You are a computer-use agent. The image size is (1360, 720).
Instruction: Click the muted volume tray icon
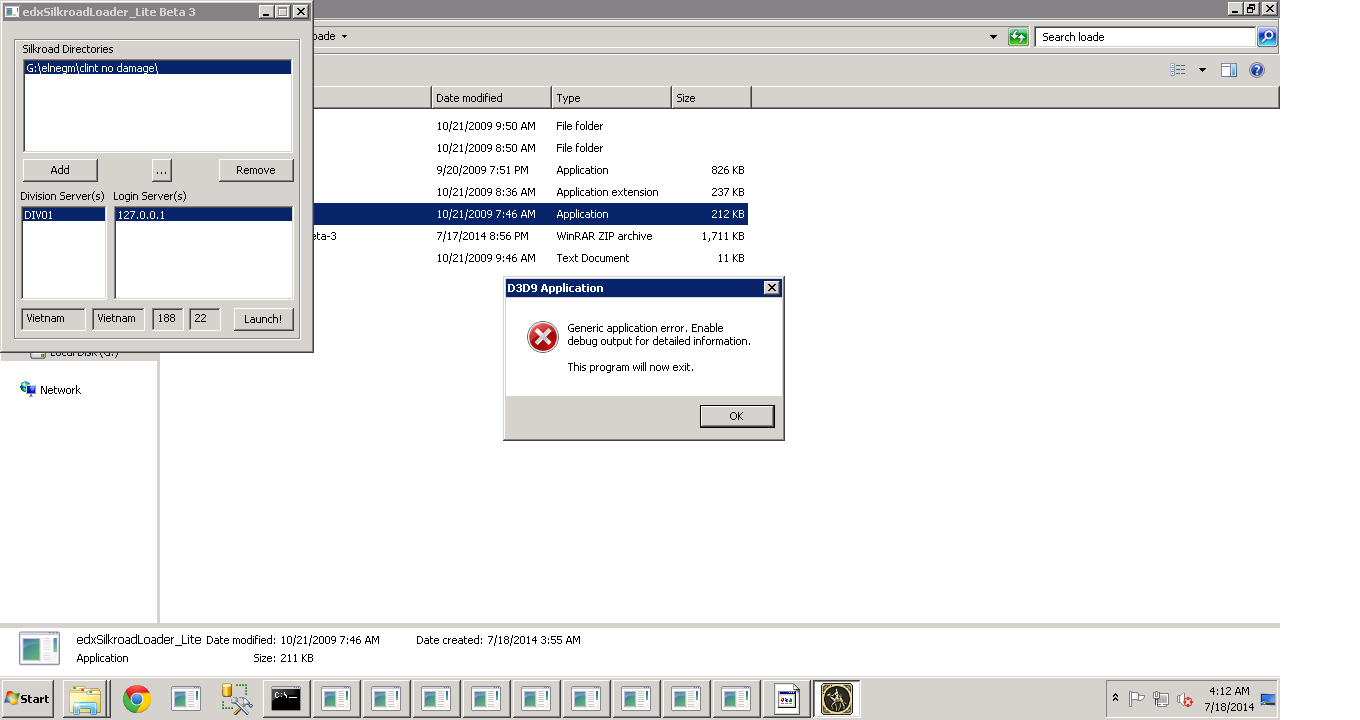(1185, 699)
